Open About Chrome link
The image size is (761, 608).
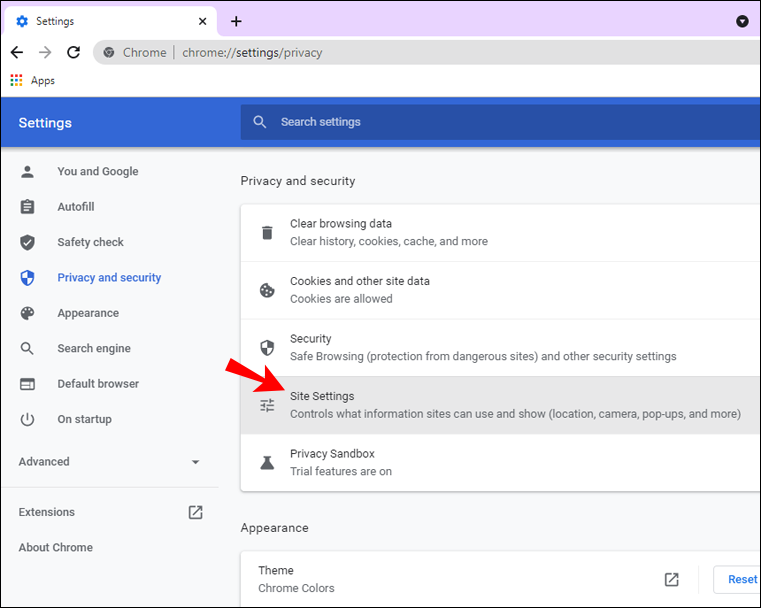pyautogui.click(x=56, y=547)
